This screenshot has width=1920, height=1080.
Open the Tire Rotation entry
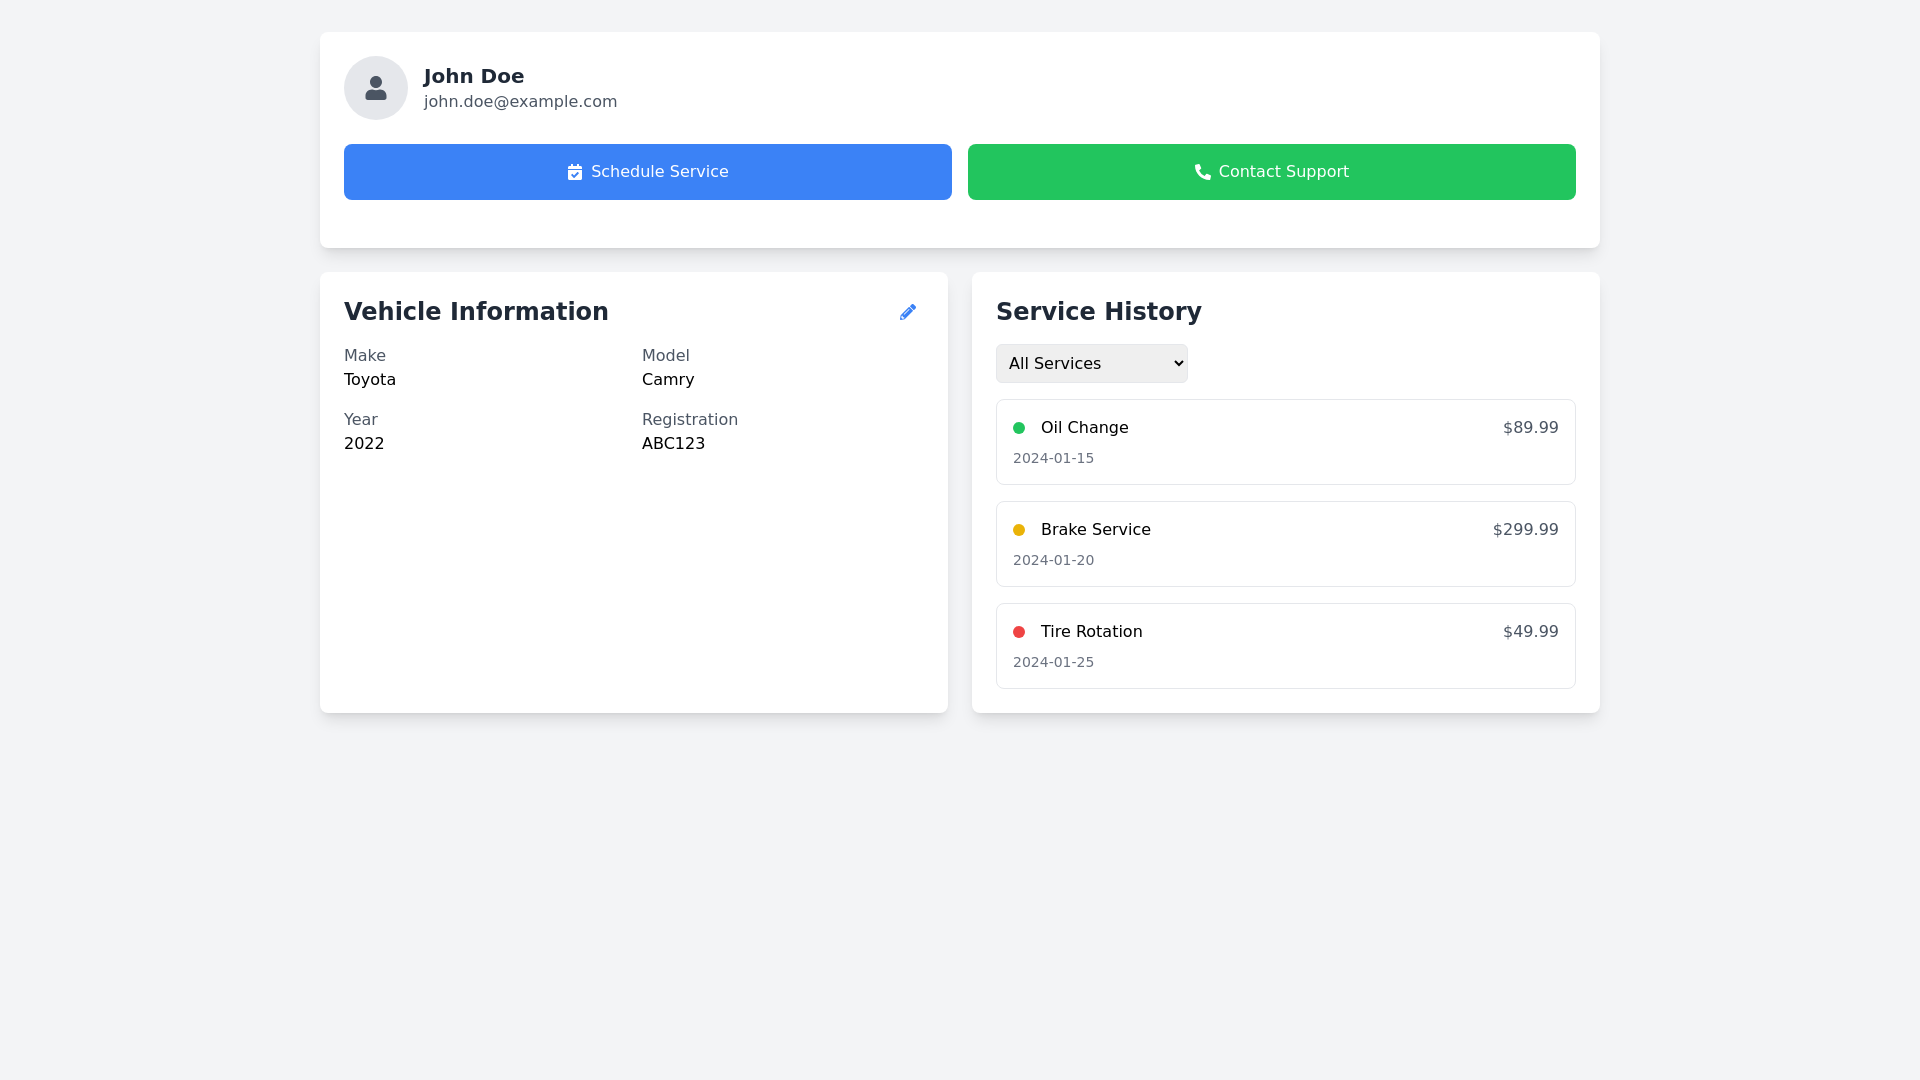1286,646
